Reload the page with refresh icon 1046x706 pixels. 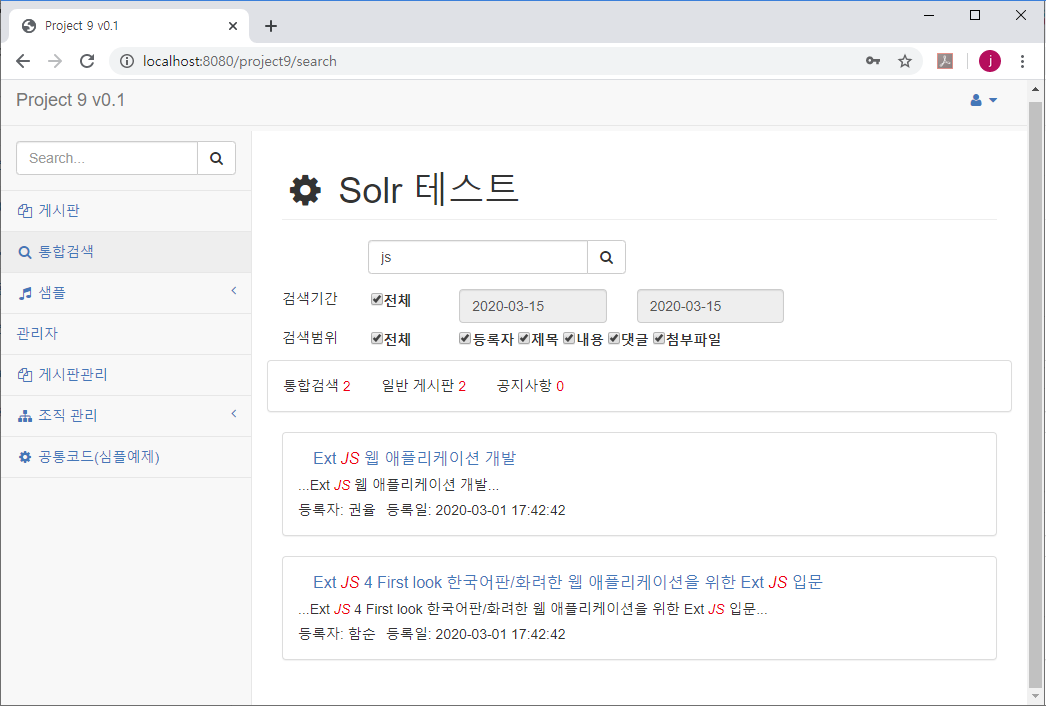[x=87, y=61]
